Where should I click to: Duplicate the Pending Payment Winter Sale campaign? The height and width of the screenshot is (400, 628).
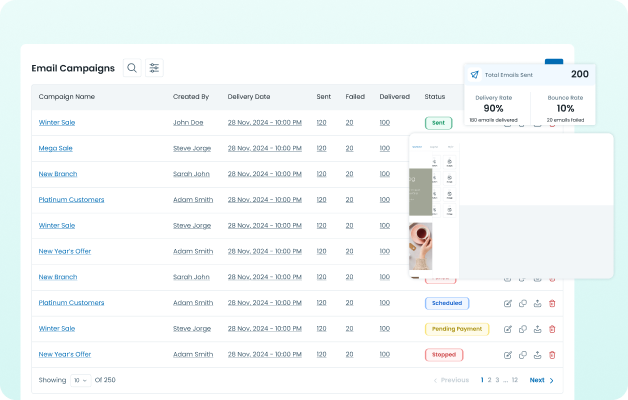pos(523,329)
